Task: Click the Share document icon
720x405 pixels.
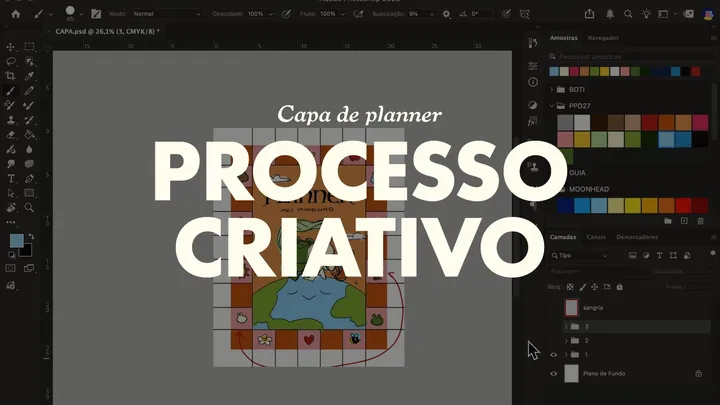Action: (590, 14)
